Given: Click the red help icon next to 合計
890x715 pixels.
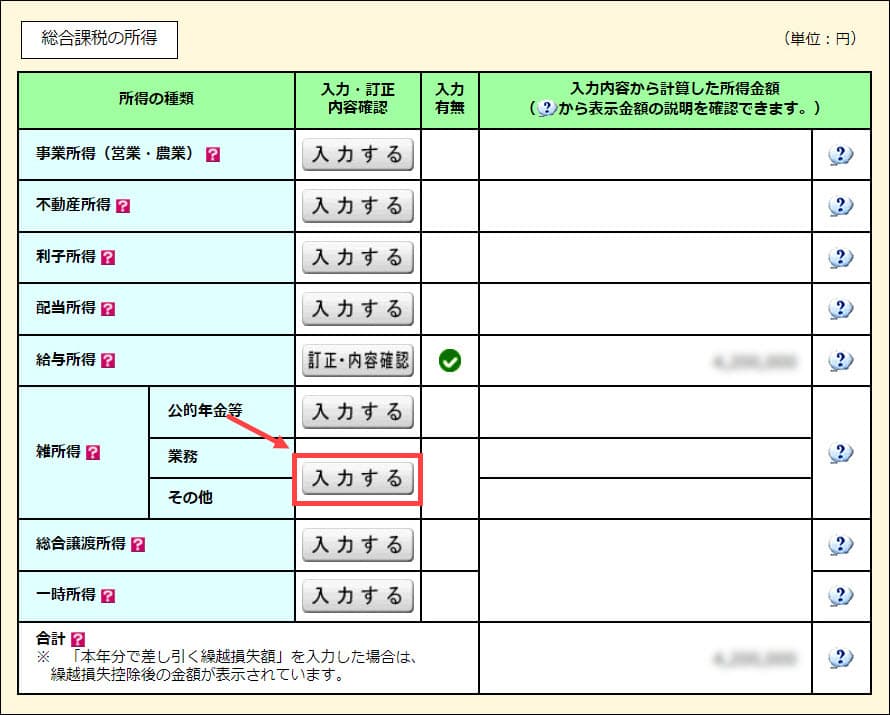Looking at the screenshot, I should 78,638.
